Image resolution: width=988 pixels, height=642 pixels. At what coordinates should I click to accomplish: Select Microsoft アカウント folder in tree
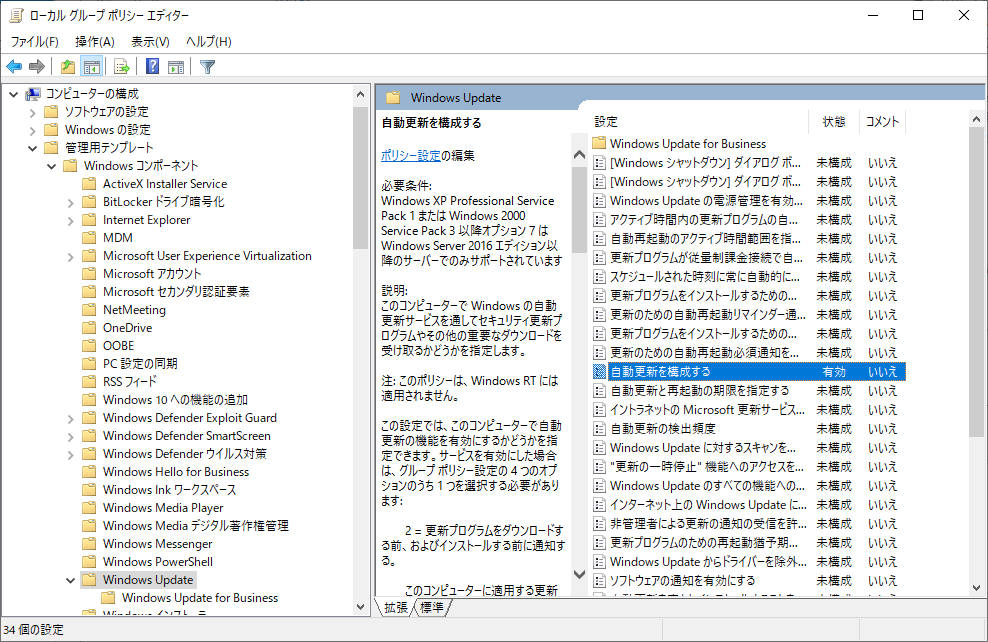pyautogui.click(x=152, y=273)
